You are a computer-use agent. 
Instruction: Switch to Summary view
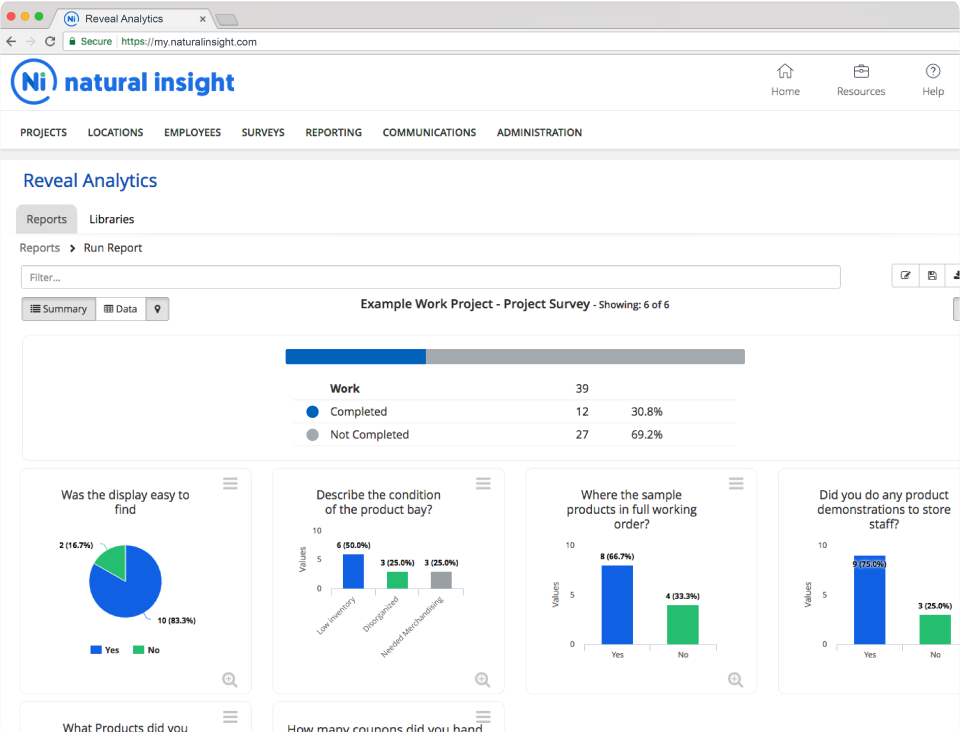59,309
